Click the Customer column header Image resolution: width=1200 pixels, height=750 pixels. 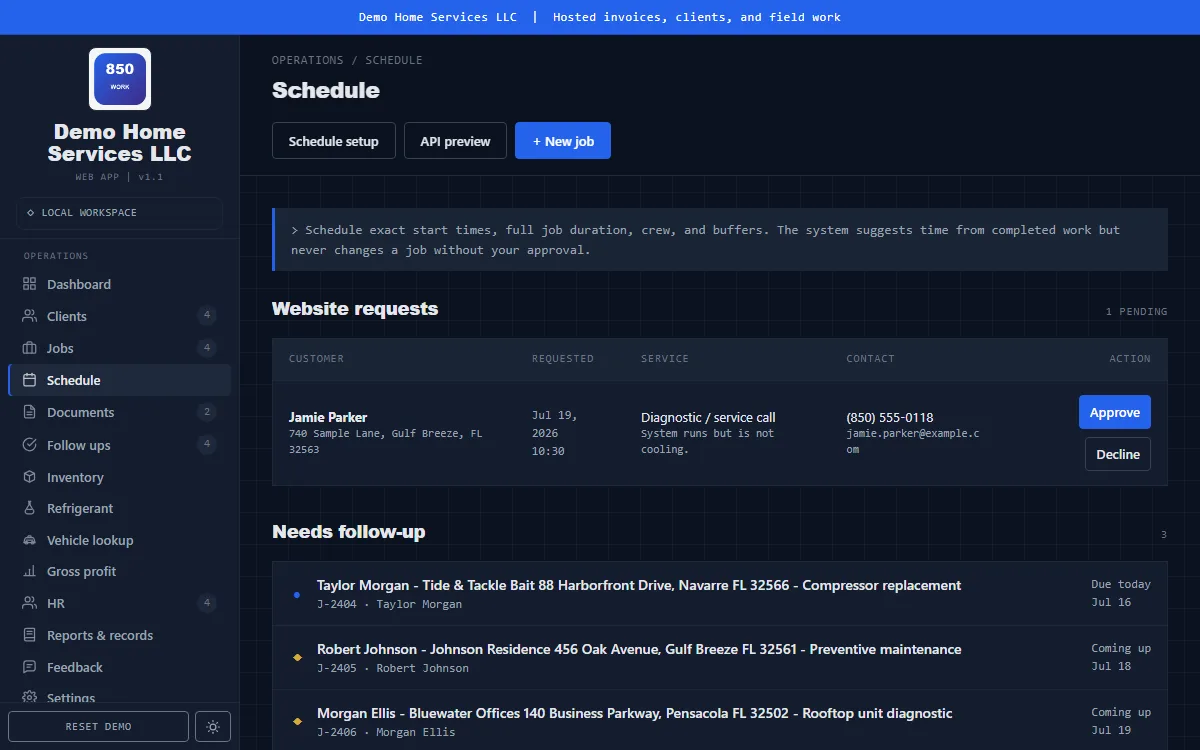[x=316, y=358]
